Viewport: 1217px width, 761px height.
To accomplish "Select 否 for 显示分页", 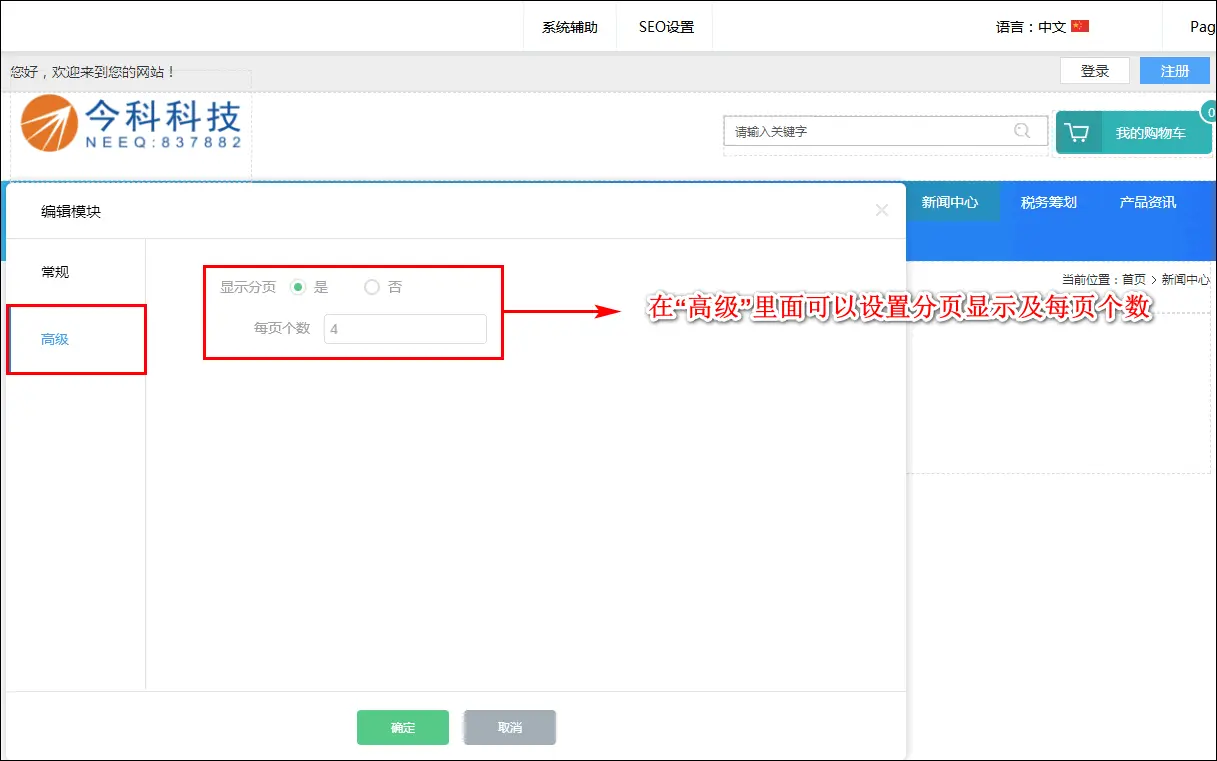I will click(x=372, y=287).
